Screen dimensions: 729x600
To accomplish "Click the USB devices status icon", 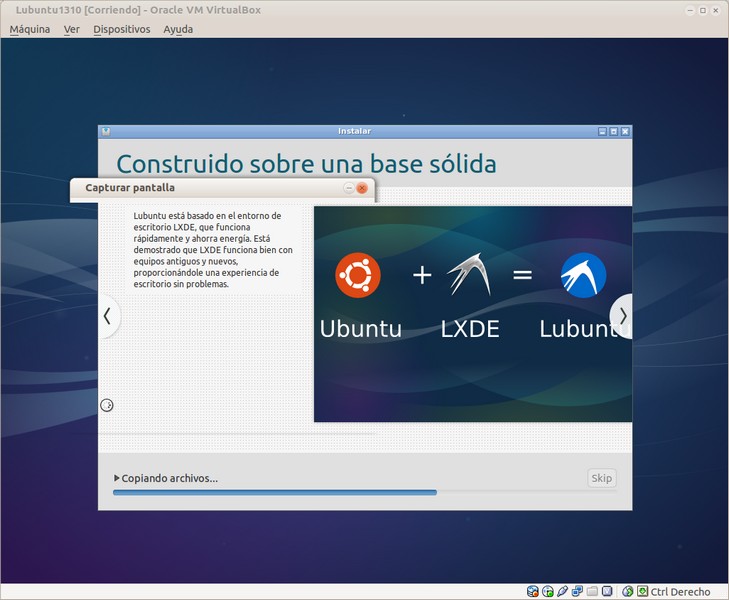I will click(563, 592).
